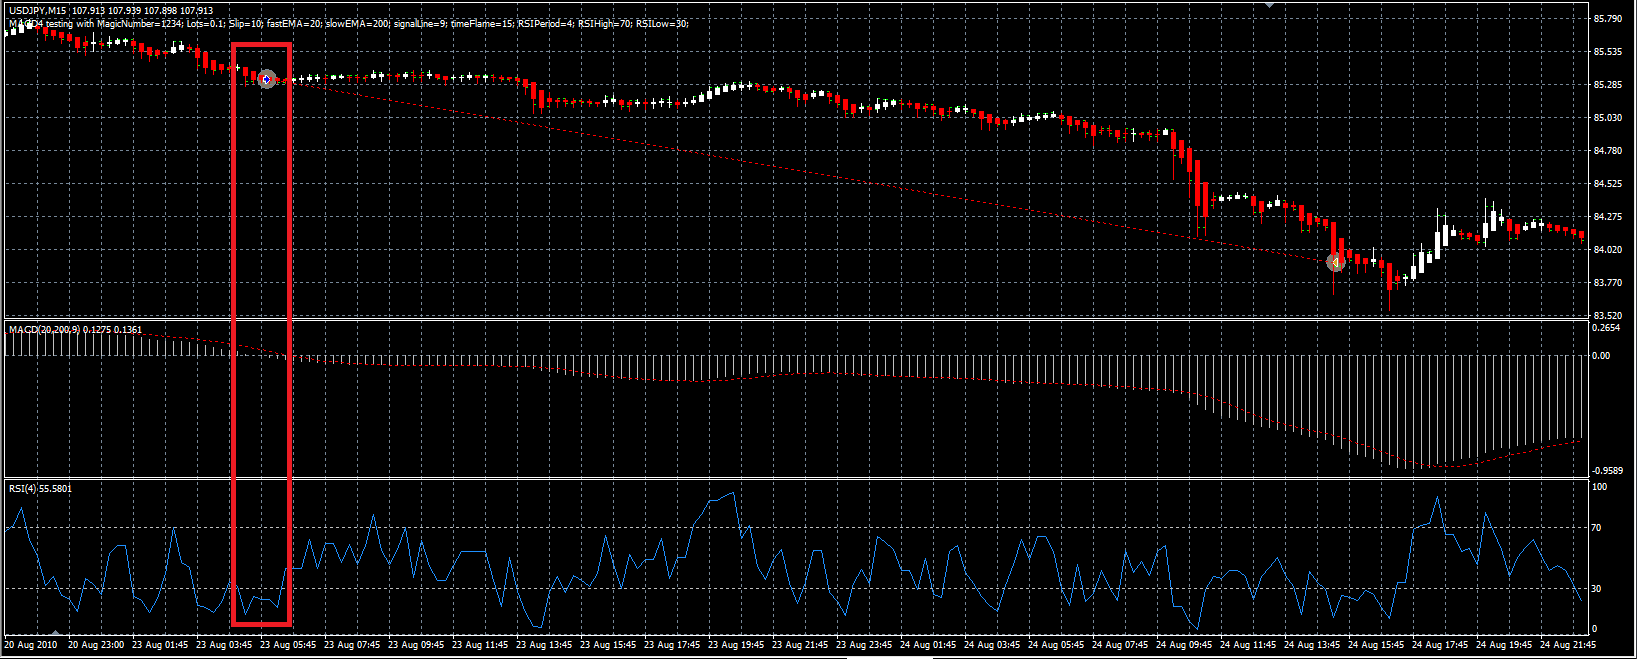Click the 83.520 price scale label
The image size is (1637, 659).
[1608, 315]
